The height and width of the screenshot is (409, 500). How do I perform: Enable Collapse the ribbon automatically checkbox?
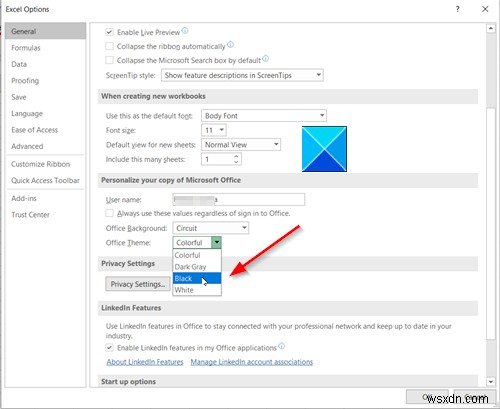109,46
